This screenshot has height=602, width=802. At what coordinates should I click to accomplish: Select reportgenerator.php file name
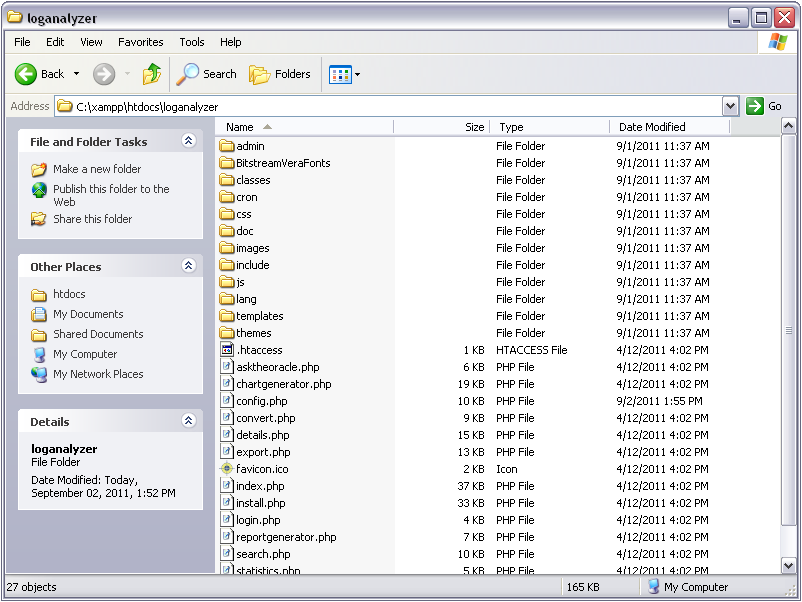(286, 537)
